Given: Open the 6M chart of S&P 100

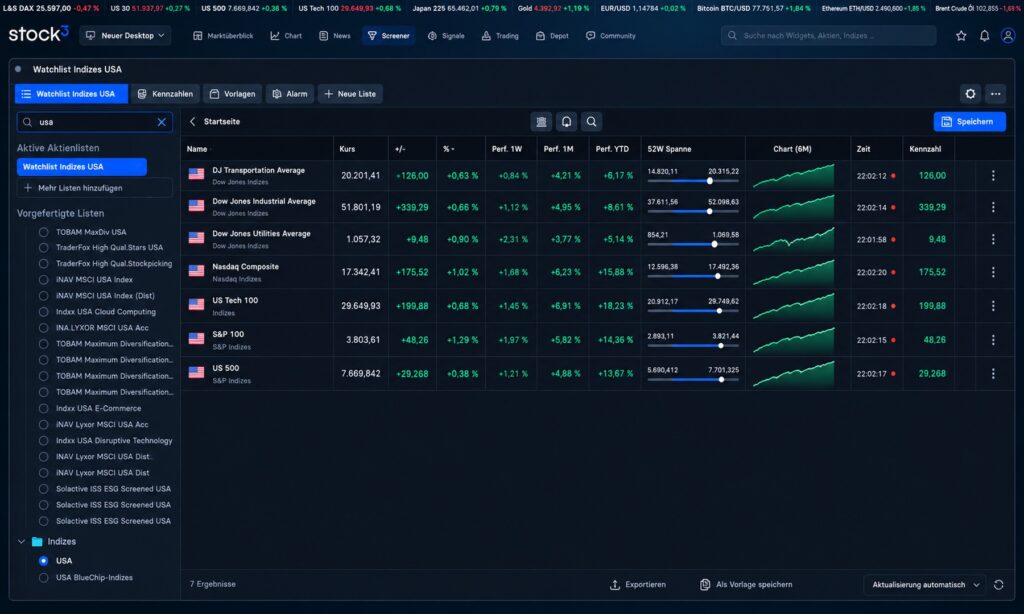Looking at the screenshot, I should [x=793, y=340].
